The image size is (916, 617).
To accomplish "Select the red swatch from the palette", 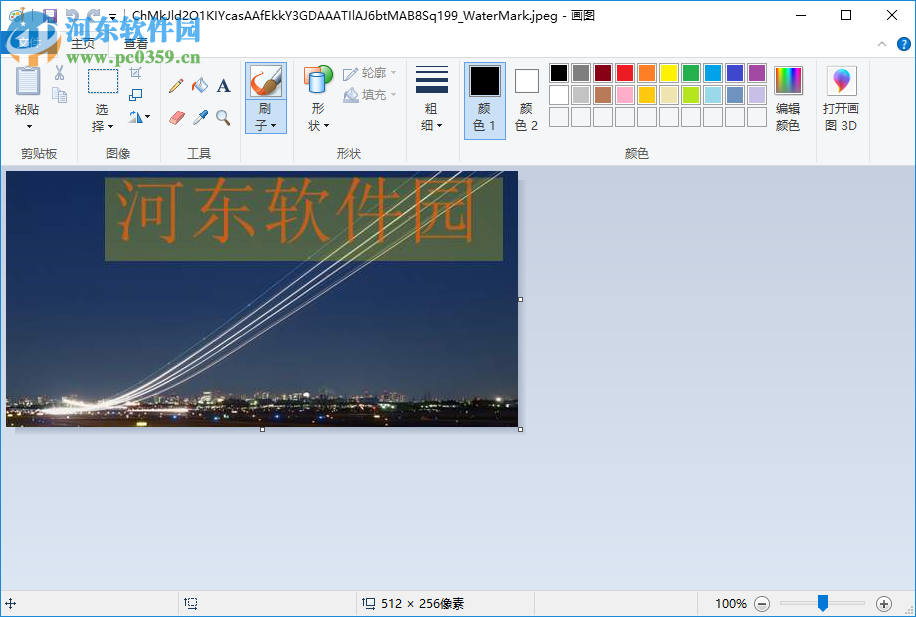I will (x=626, y=72).
